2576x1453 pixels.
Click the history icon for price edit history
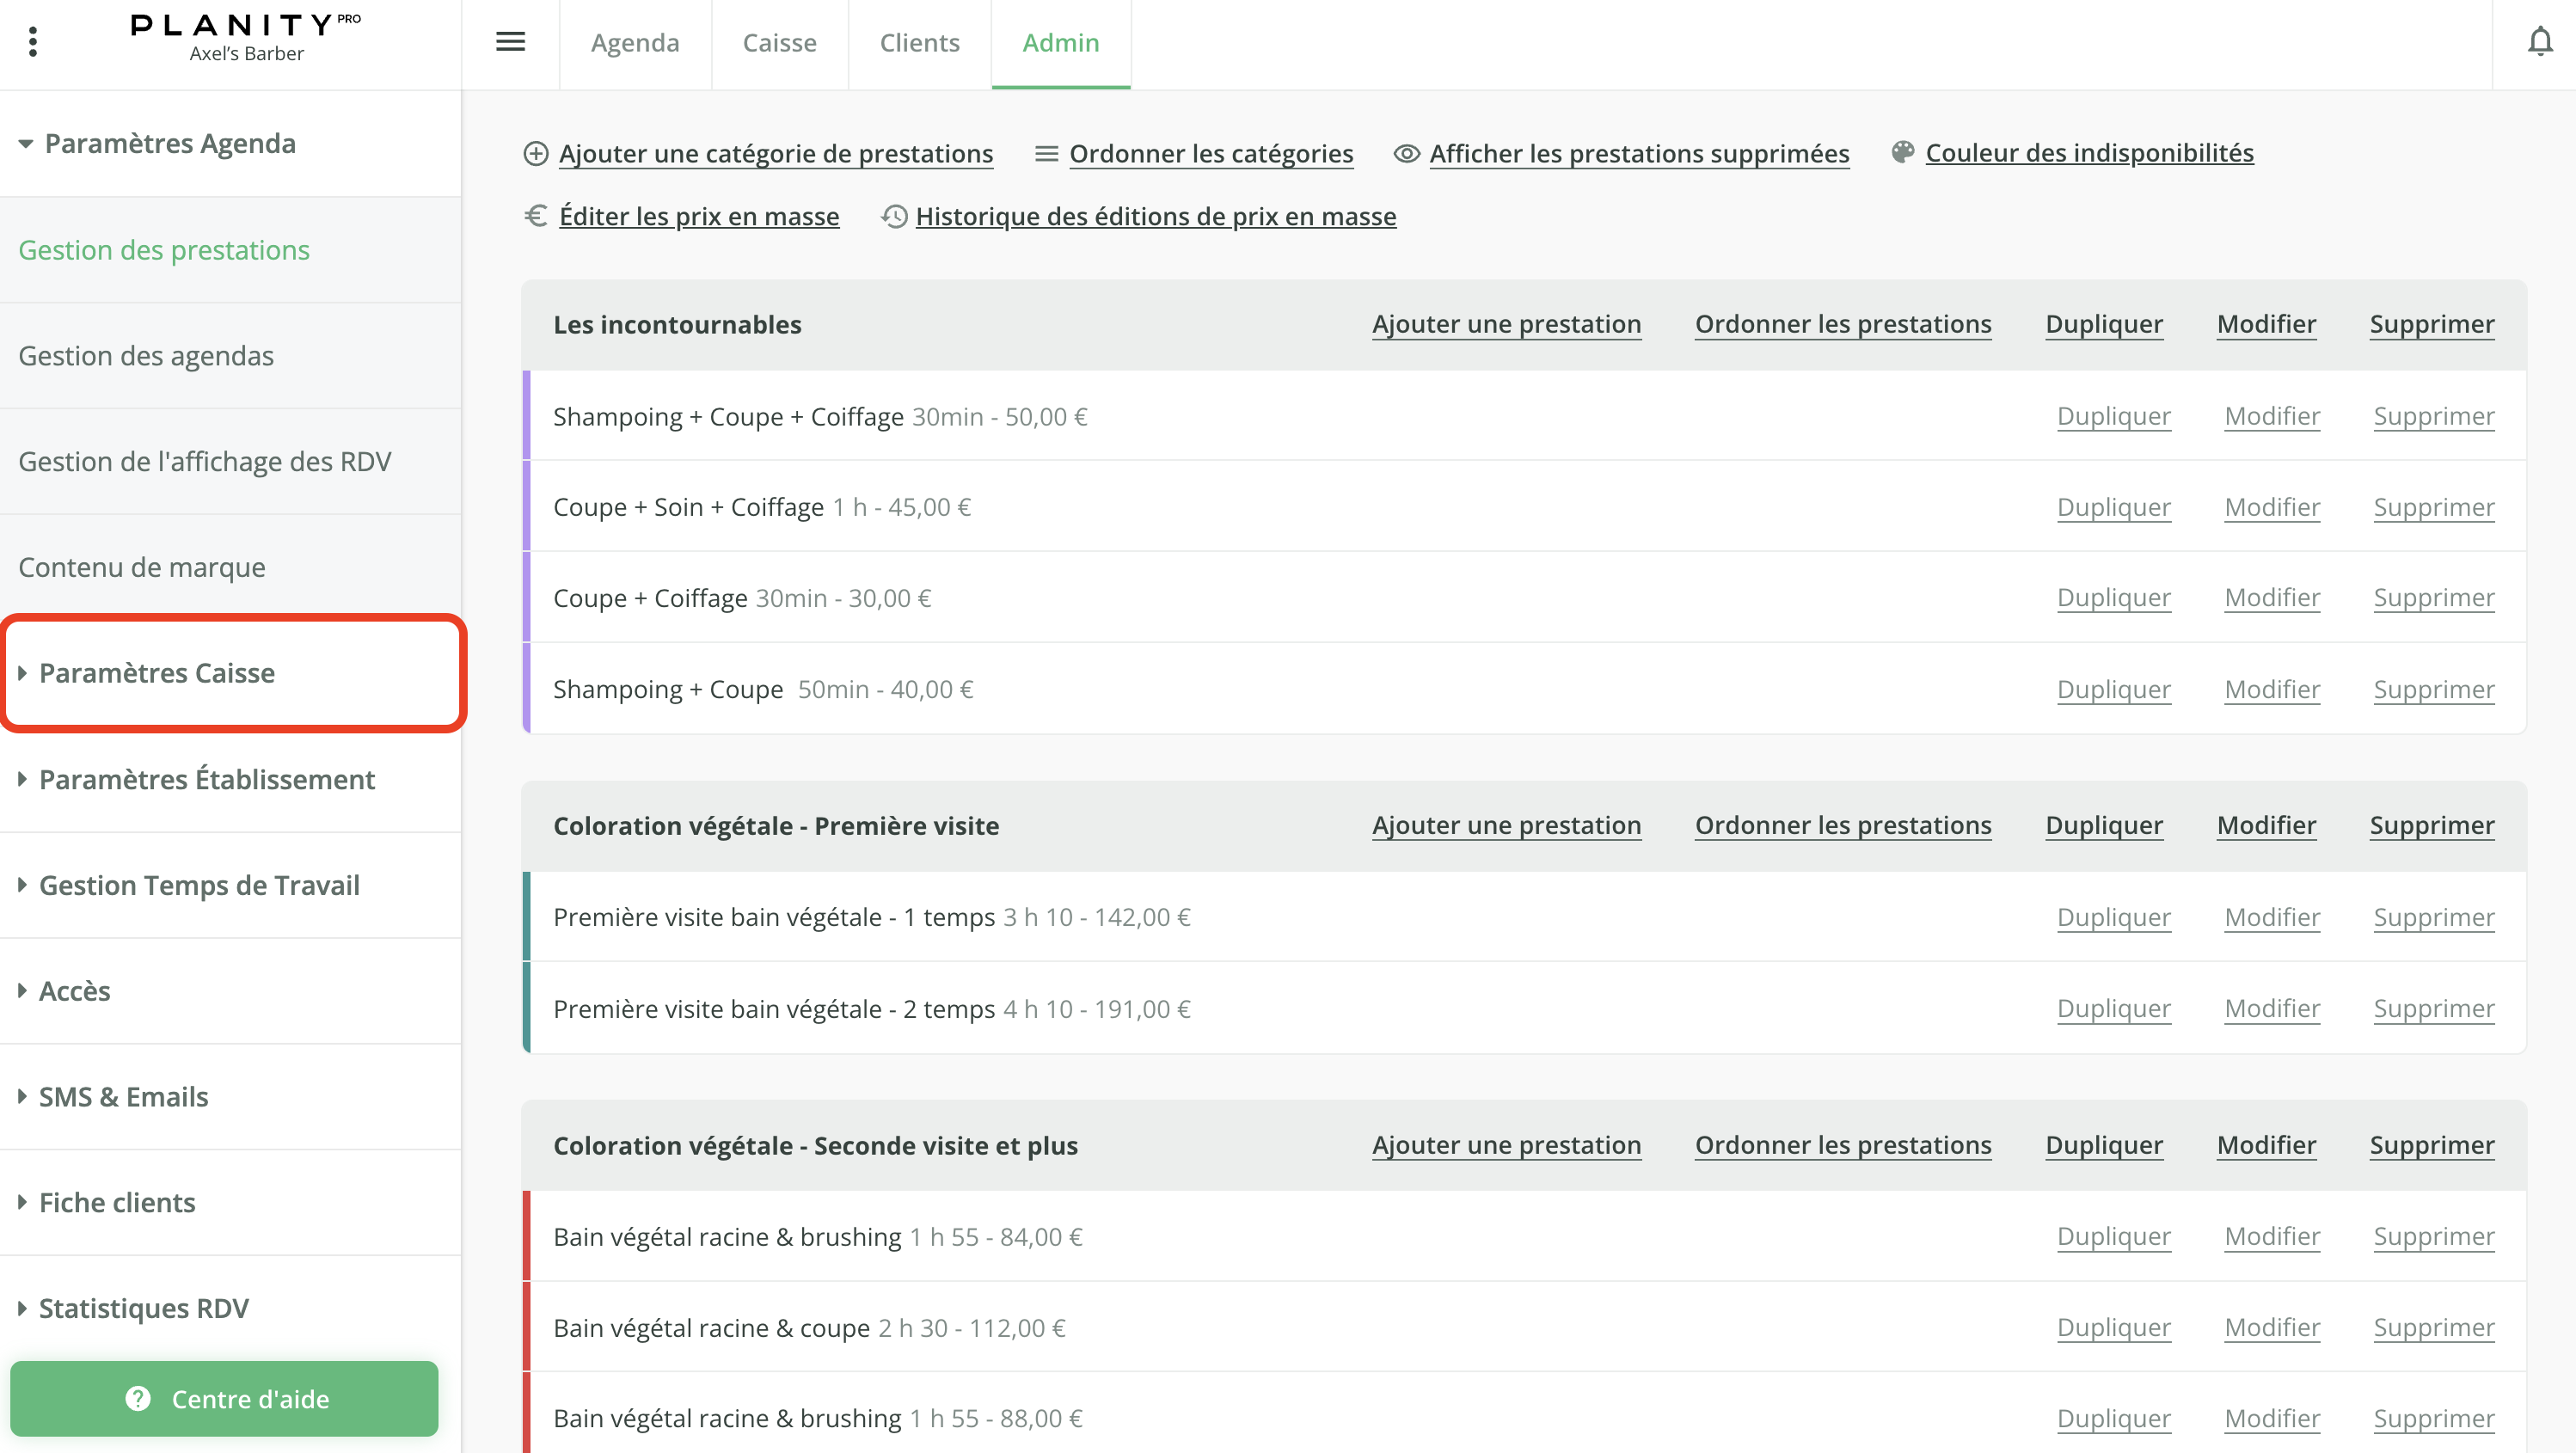[x=893, y=216]
